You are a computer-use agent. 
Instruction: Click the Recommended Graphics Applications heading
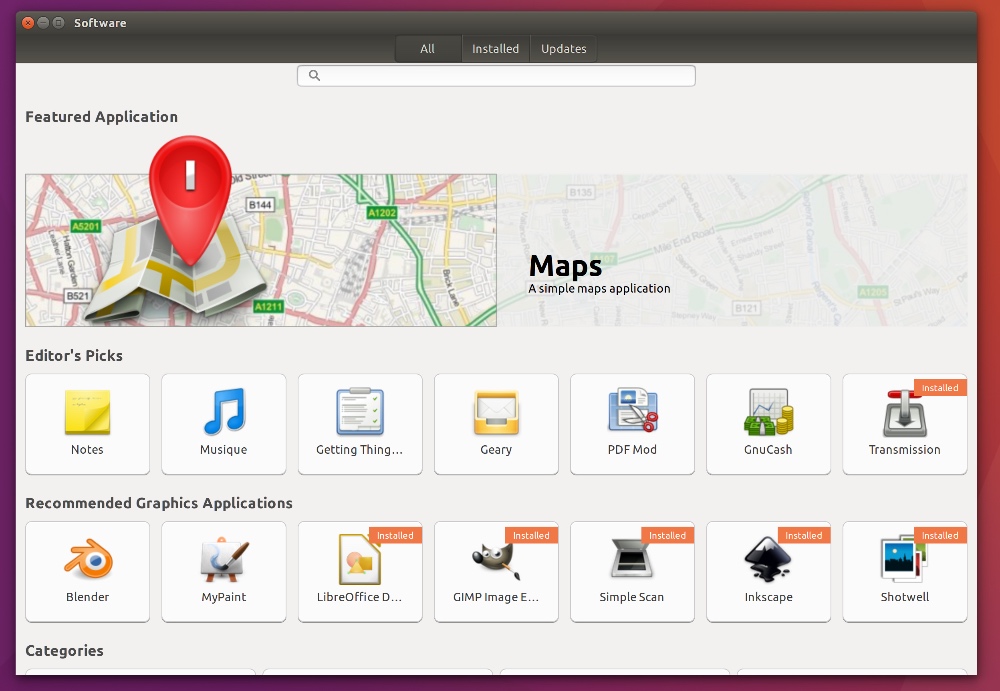[159, 503]
